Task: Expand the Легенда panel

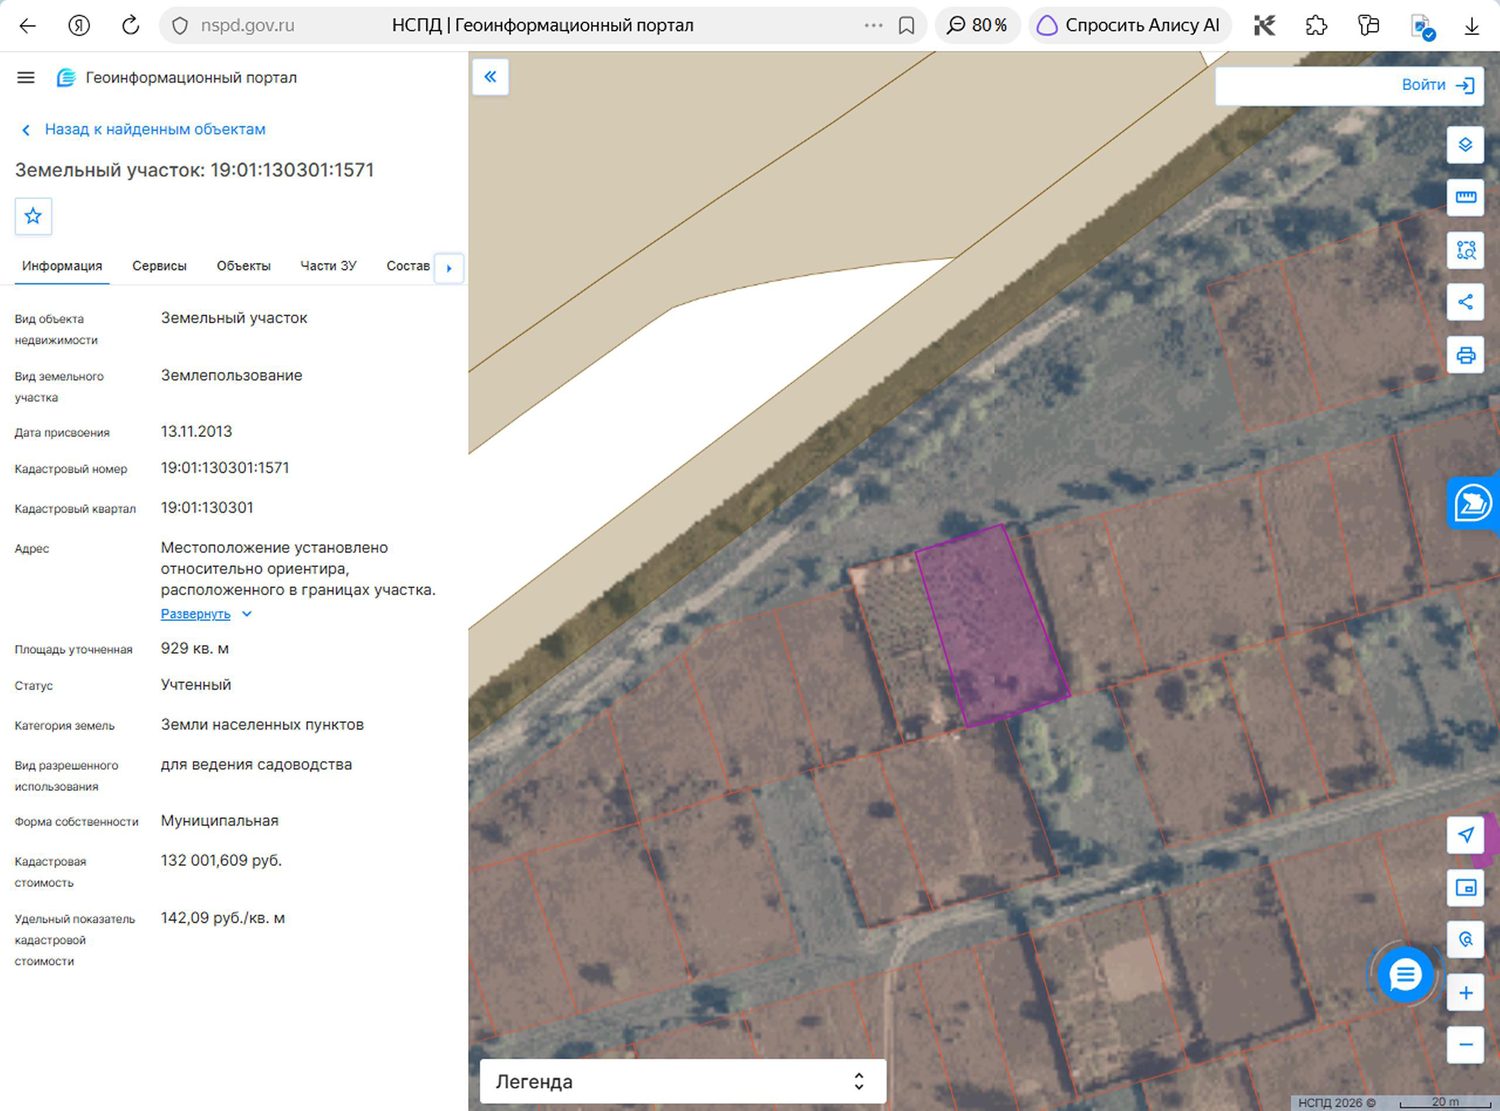Action: (x=683, y=1082)
